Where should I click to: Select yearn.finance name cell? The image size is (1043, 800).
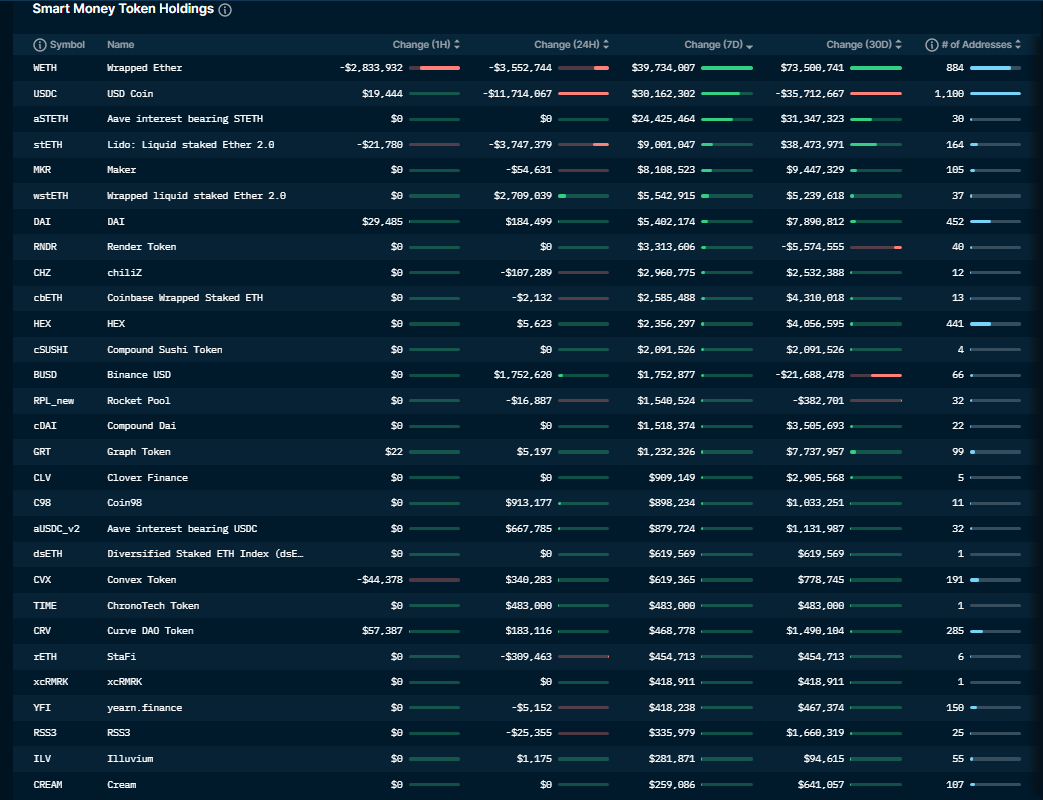(144, 708)
